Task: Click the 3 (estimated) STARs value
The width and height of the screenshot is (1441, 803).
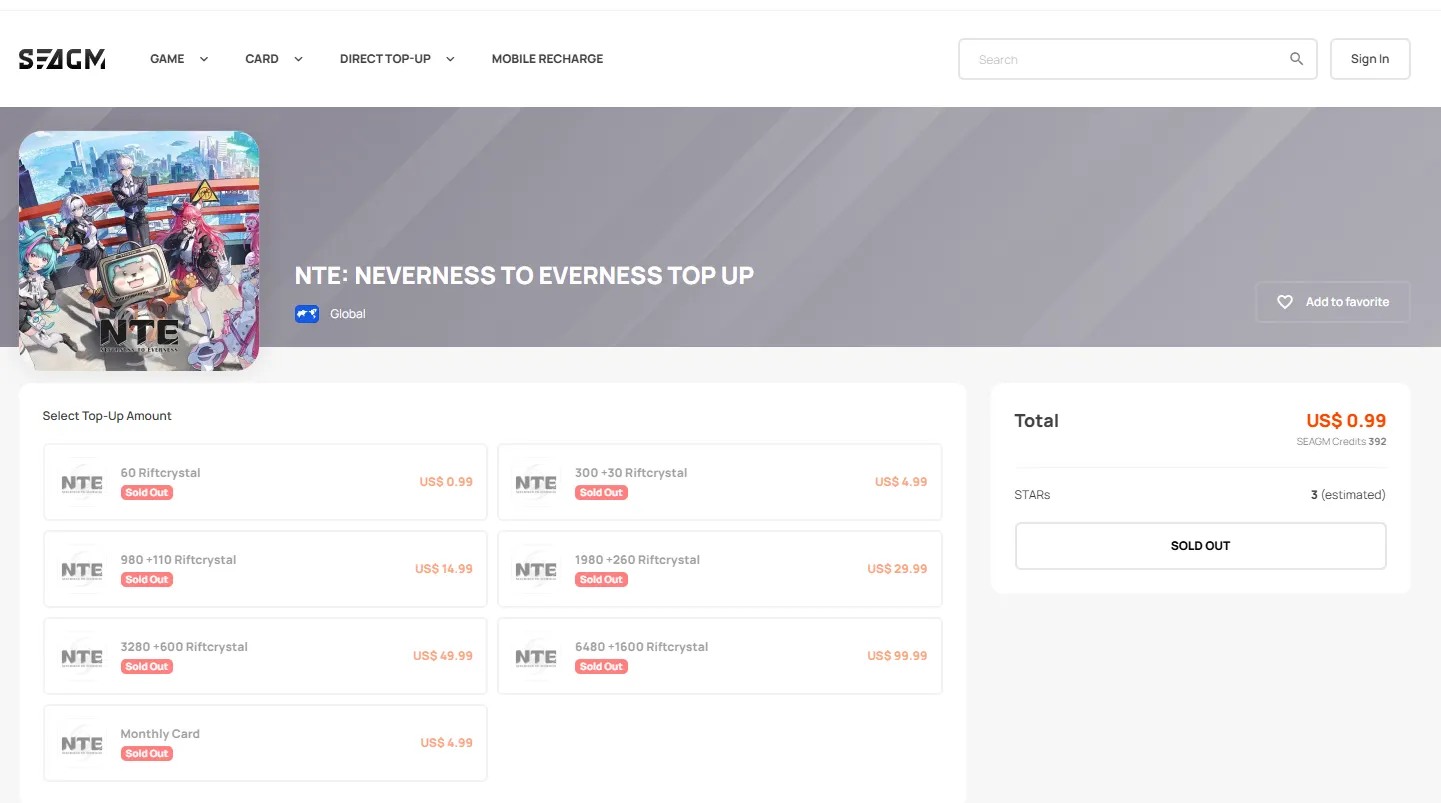Action: [1348, 495]
